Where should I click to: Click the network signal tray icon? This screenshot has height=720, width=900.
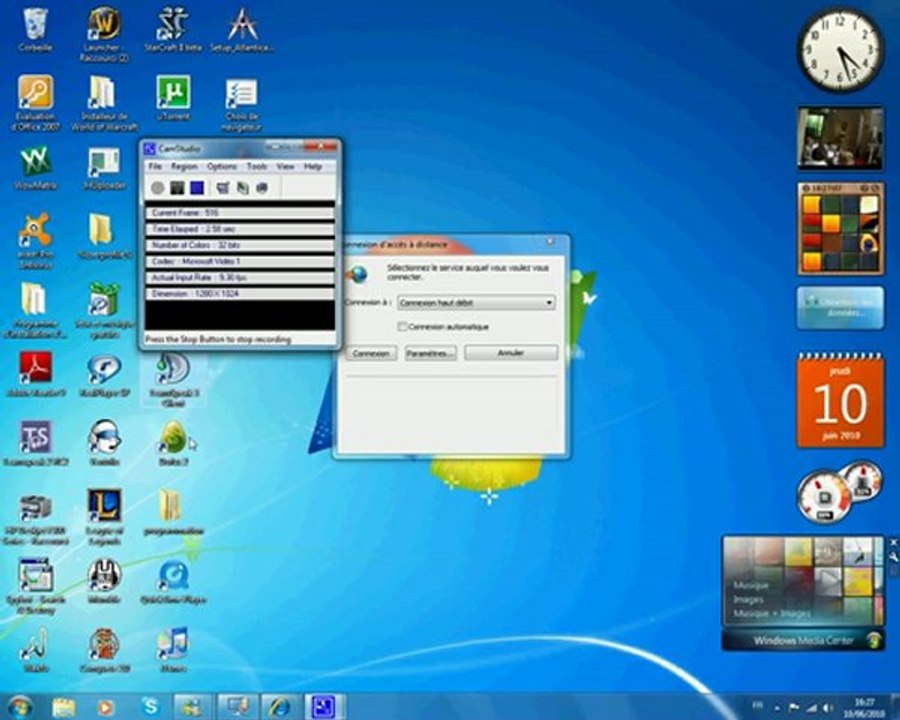pyautogui.click(x=812, y=708)
